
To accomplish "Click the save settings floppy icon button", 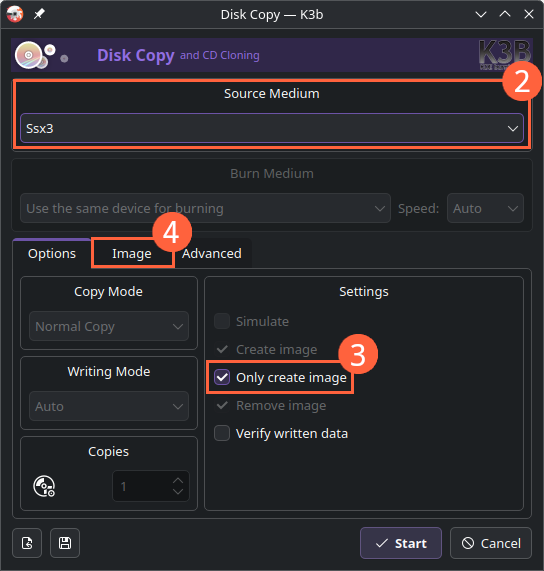I will (x=65, y=543).
